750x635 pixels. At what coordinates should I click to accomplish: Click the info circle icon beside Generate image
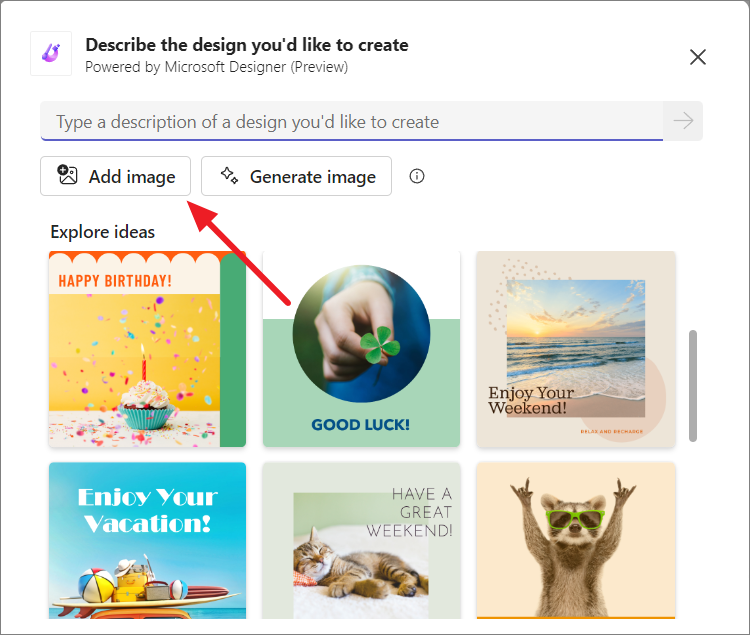(417, 176)
